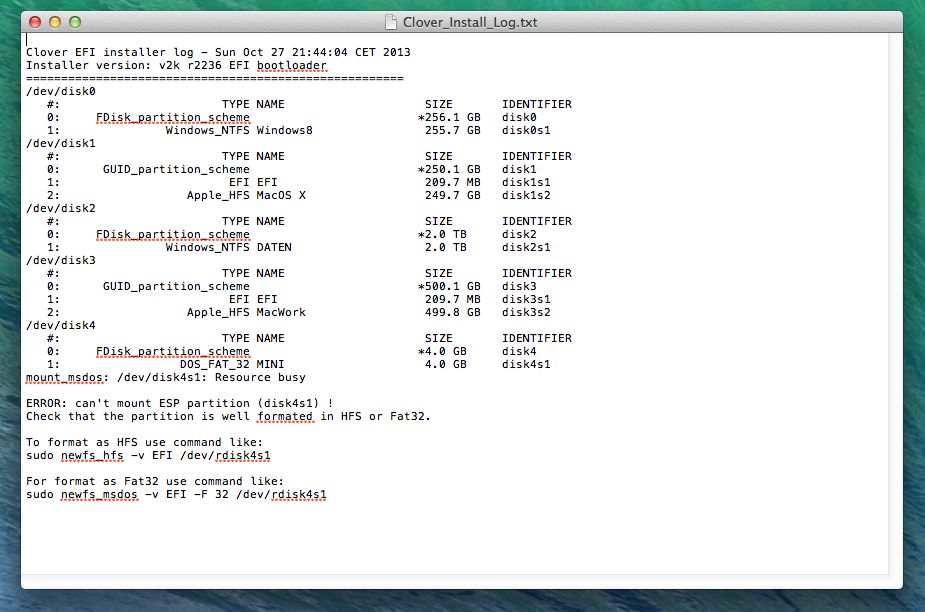Click the "disk3s1" identifier
The height and width of the screenshot is (612, 925).
point(526,299)
